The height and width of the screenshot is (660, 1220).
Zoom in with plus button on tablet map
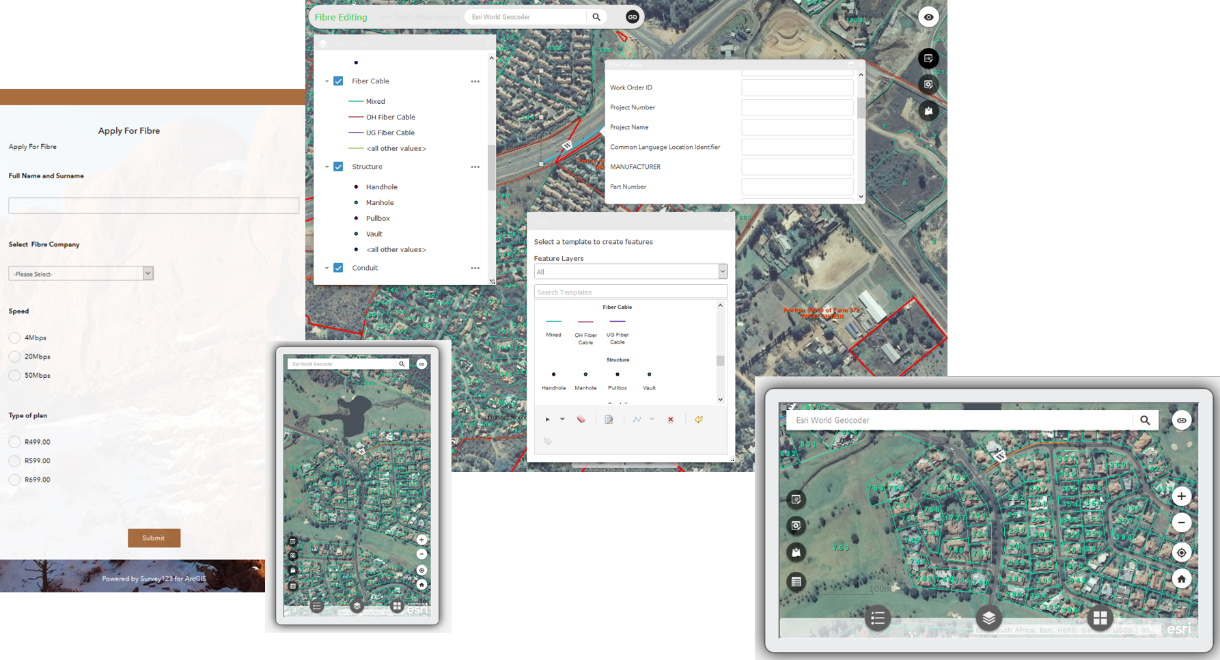click(x=1181, y=496)
